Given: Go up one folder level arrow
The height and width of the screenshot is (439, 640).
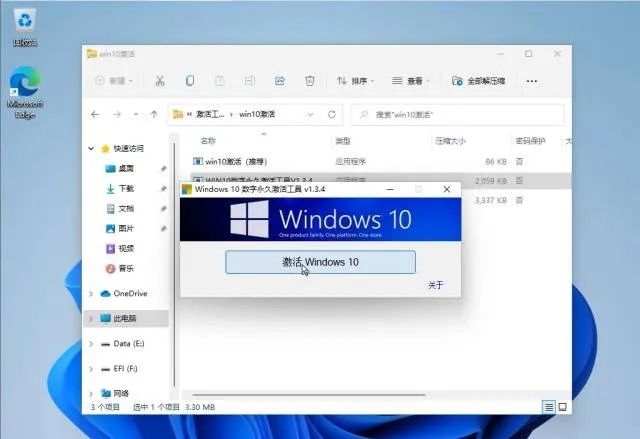Looking at the screenshot, I should pos(154,115).
